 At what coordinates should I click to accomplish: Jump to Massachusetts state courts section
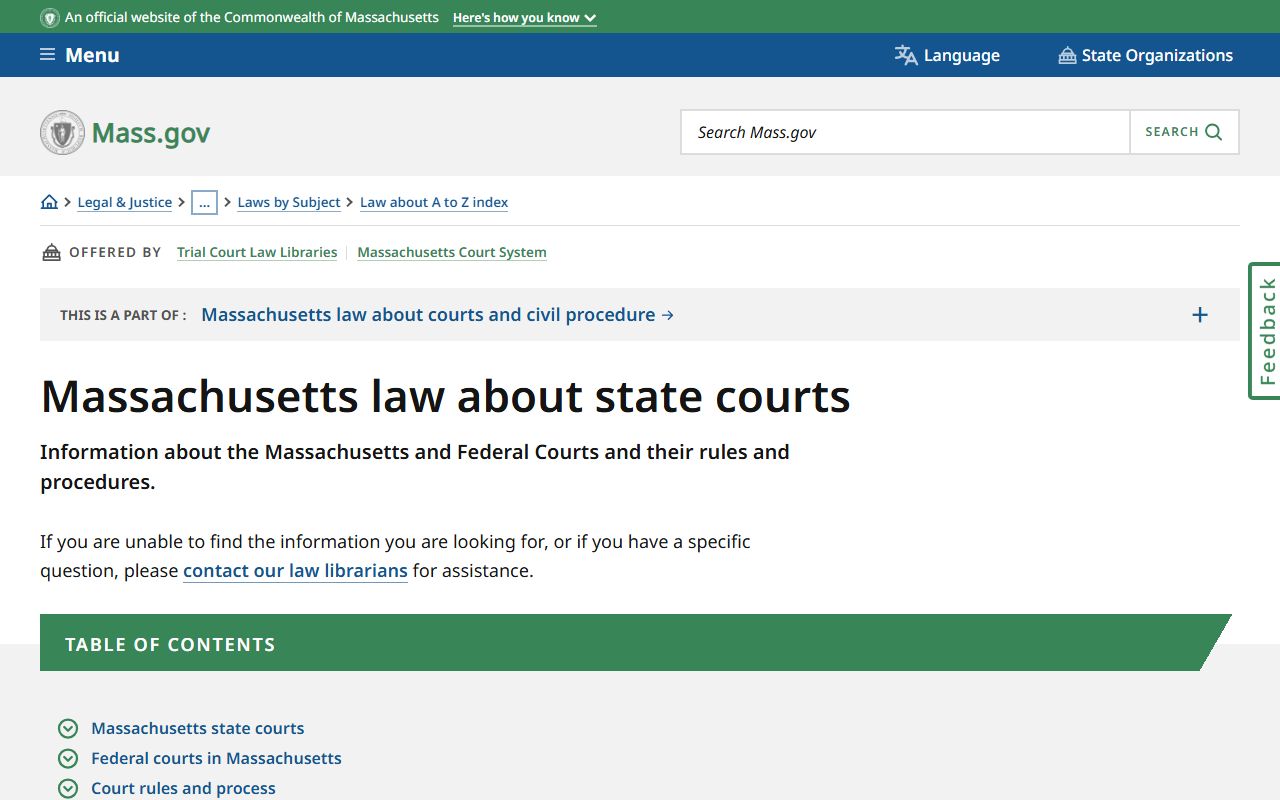pyautogui.click(x=198, y=728)
